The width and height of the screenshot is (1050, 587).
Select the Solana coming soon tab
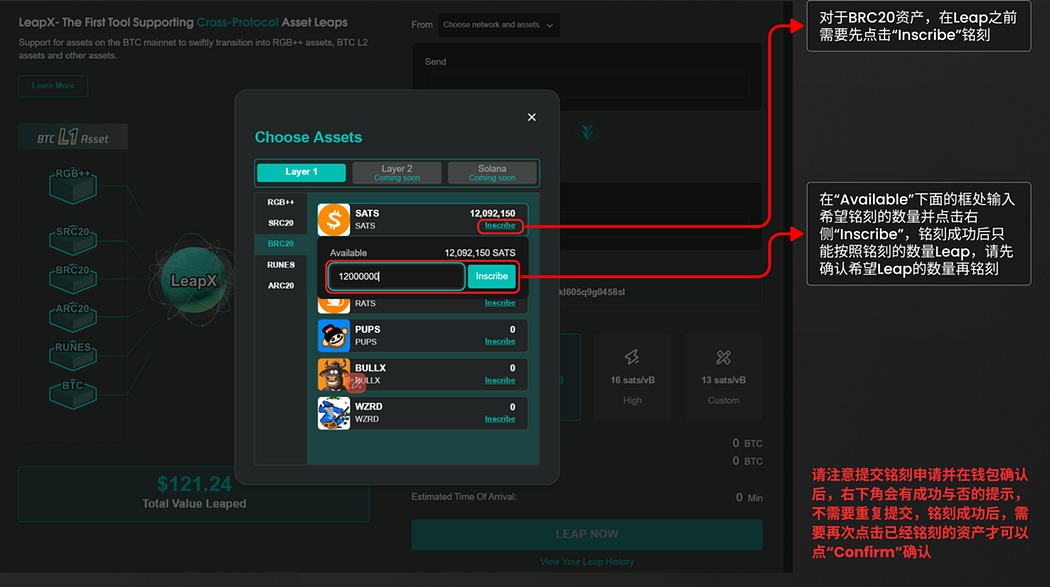click(492, 173)
